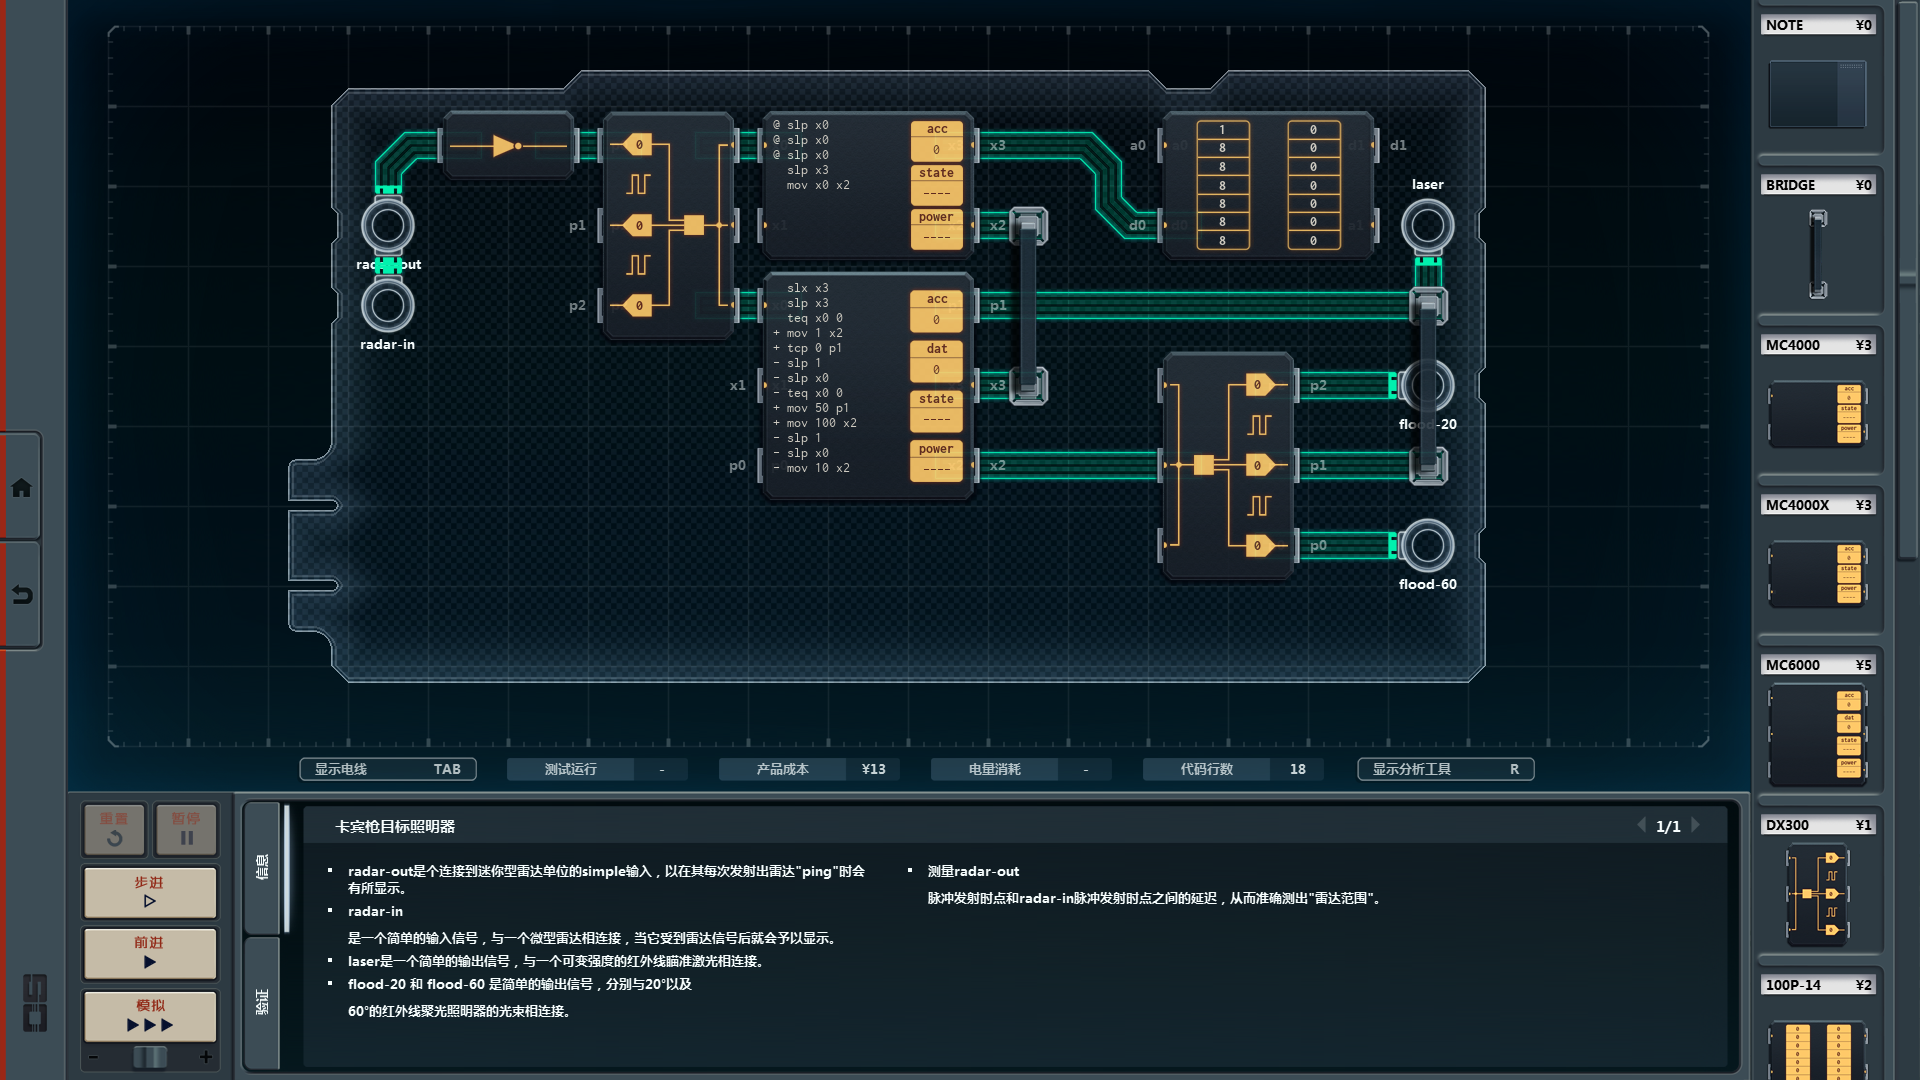
Task: Switch to the 信息 info tab
Action: (x=262, y=867)
